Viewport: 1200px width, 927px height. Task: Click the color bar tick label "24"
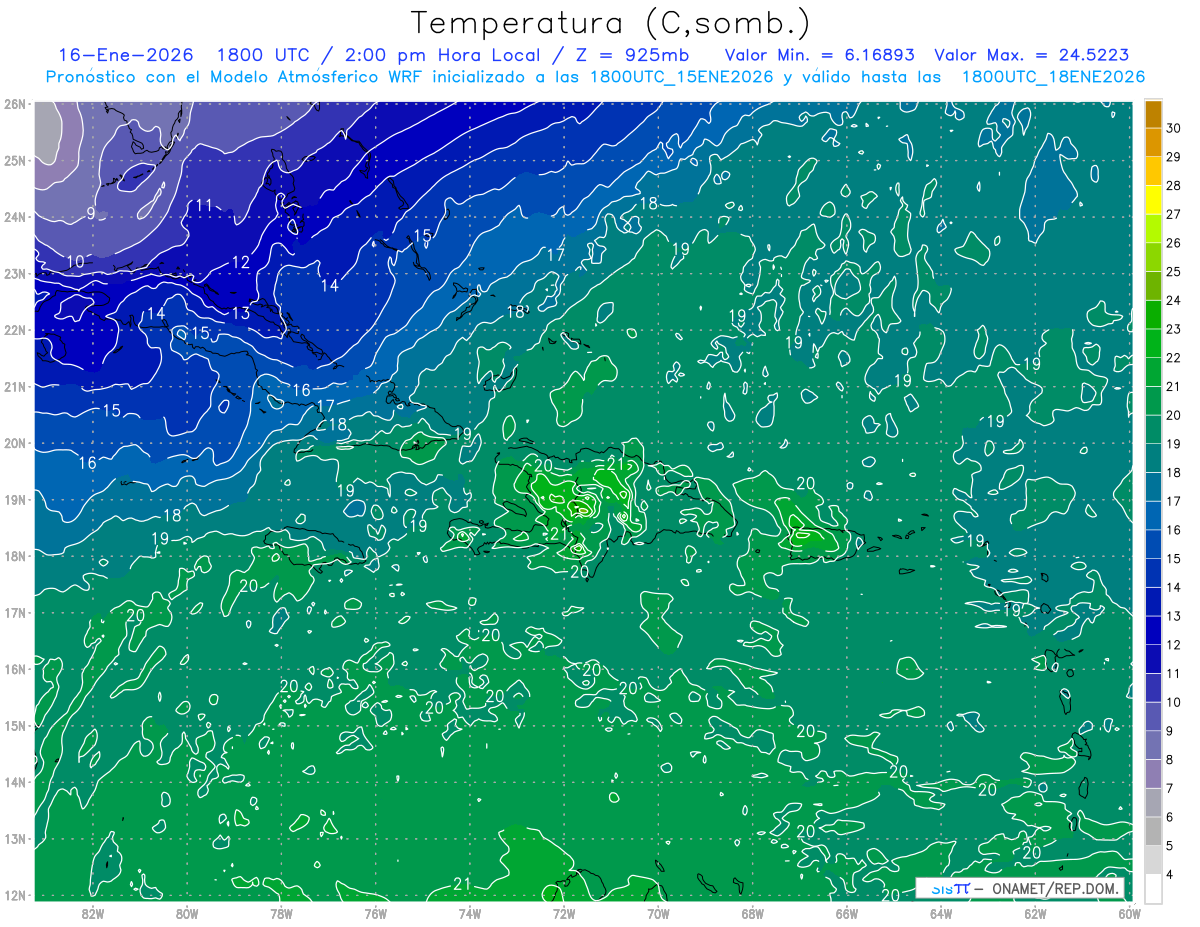[1174, 300]
